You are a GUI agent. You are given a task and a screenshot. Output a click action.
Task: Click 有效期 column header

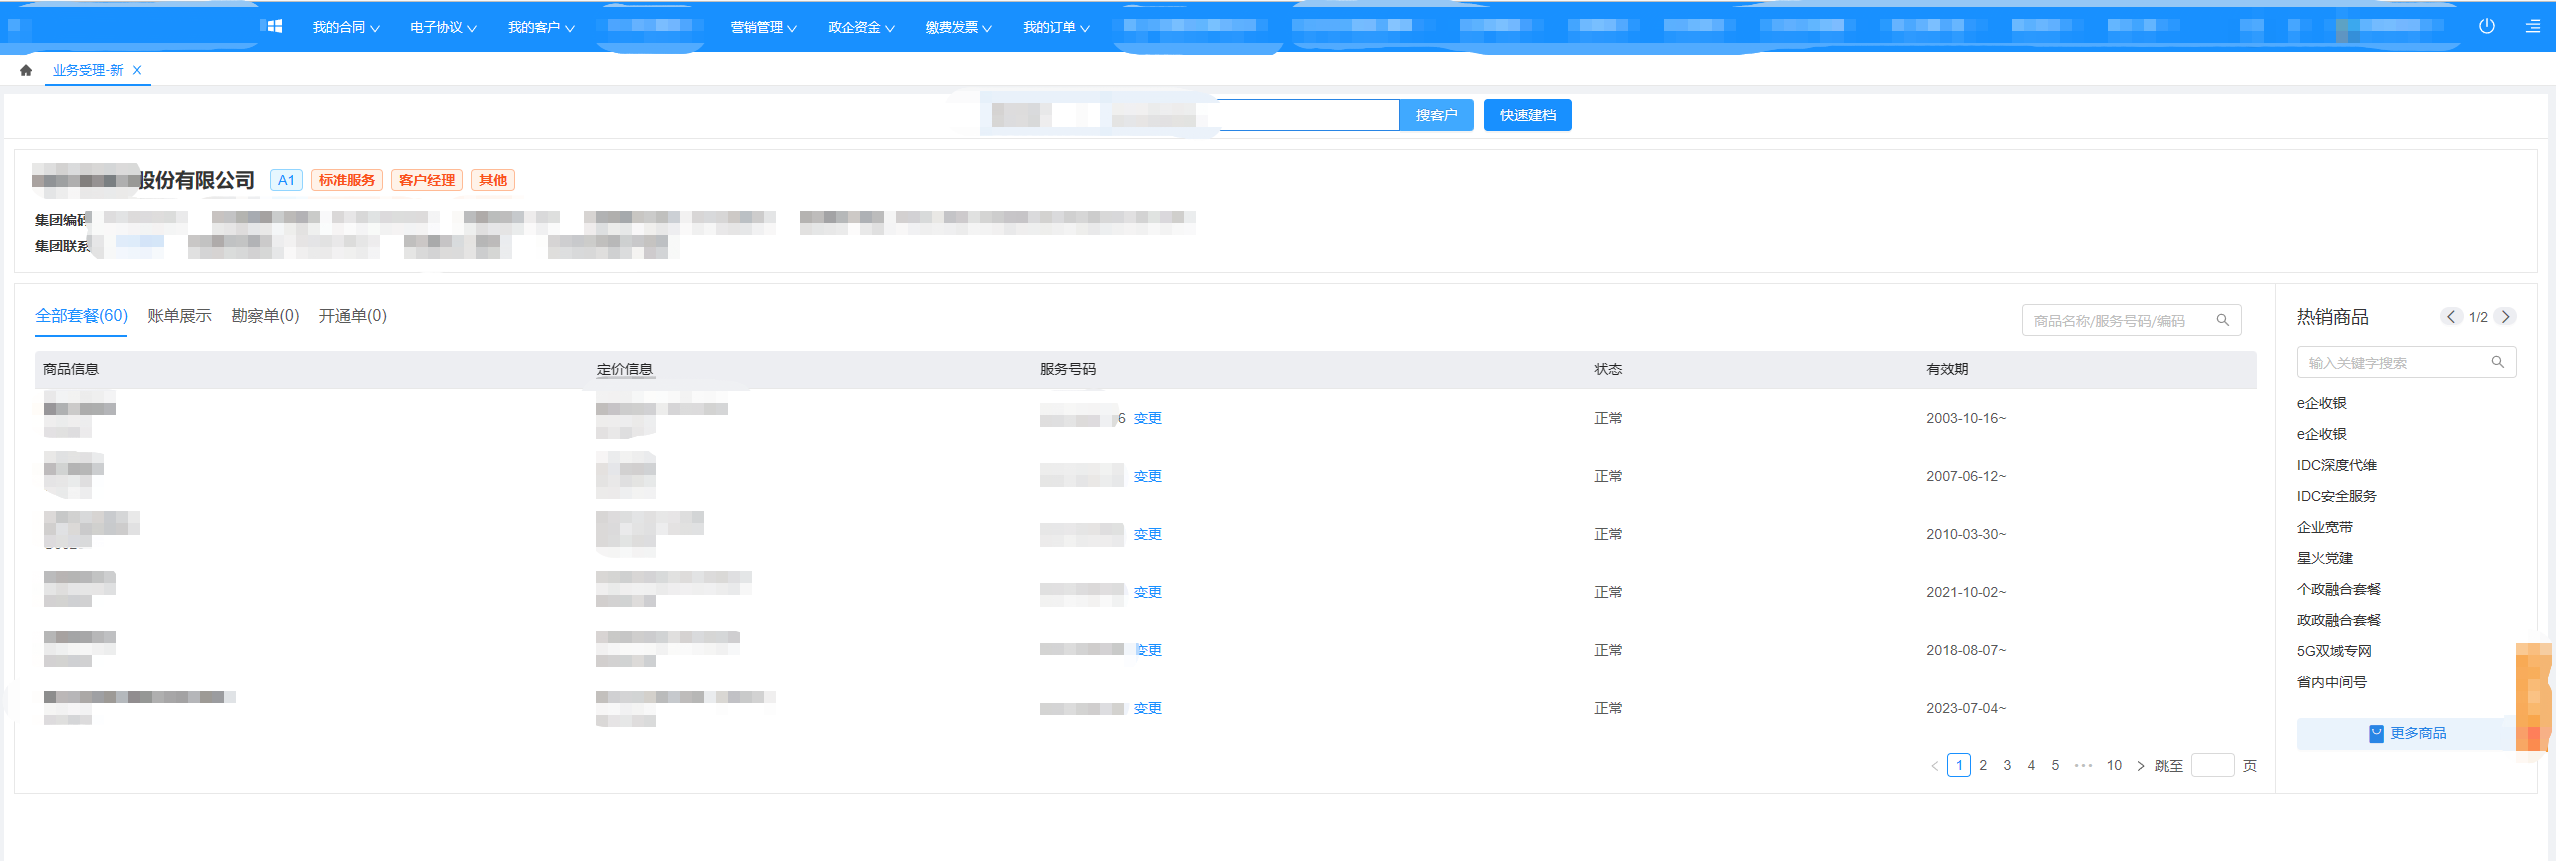[1947, 369]
